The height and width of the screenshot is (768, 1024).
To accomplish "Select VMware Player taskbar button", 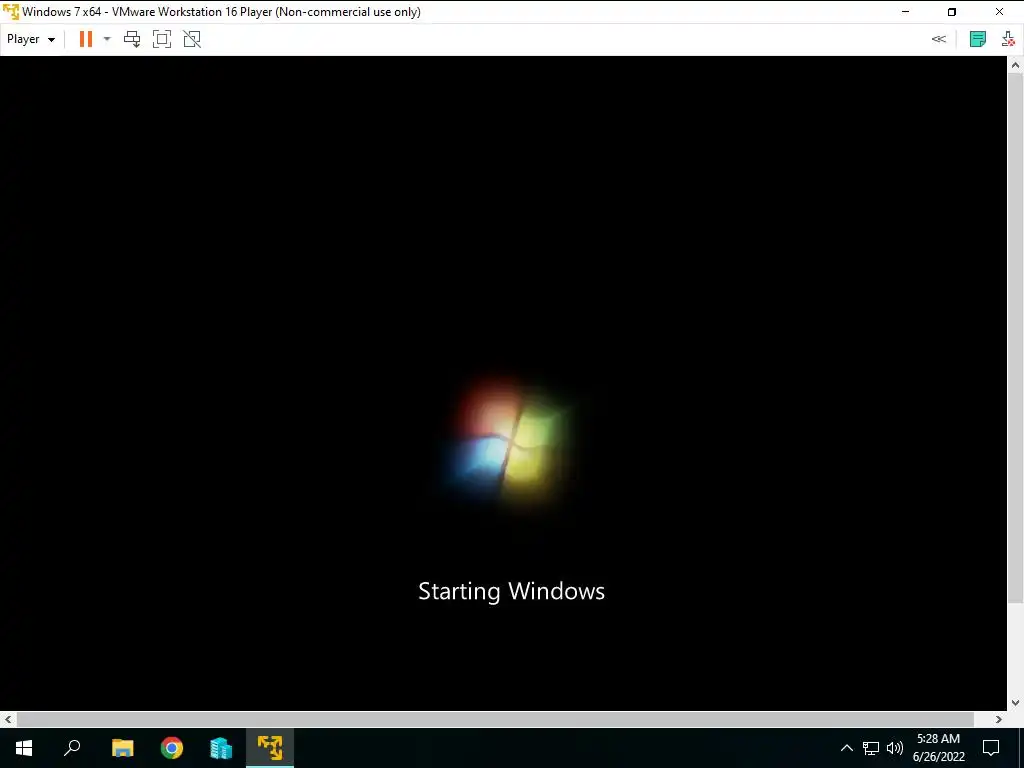I will point(270,748).
